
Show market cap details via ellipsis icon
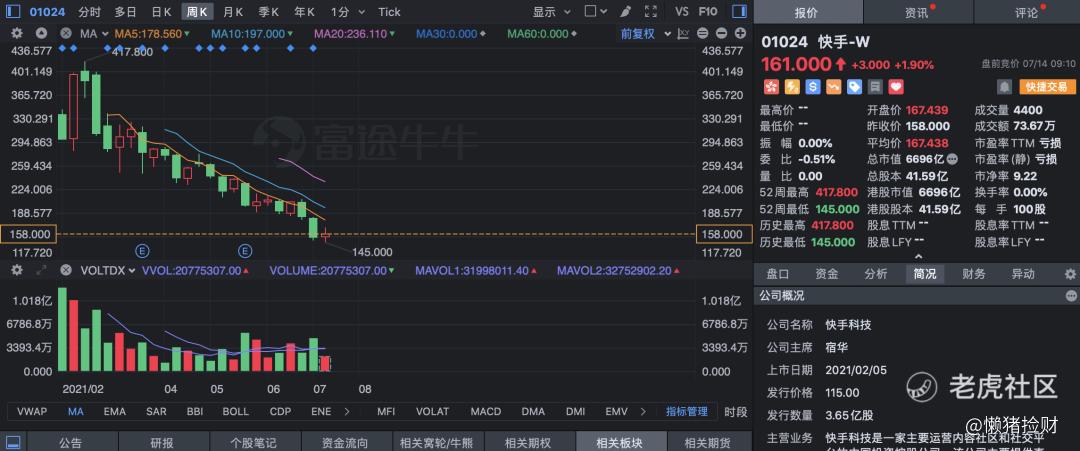(x=952, y=159)
